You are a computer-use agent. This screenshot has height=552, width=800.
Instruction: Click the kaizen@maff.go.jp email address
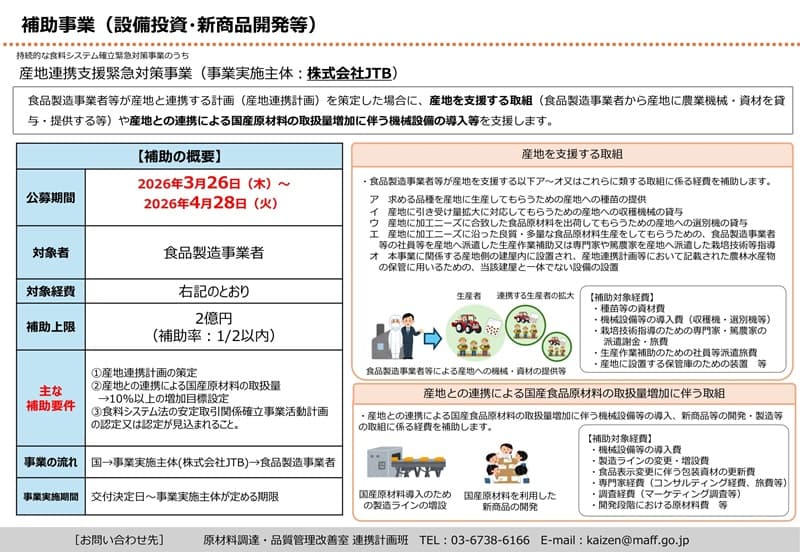click(638, 540)
